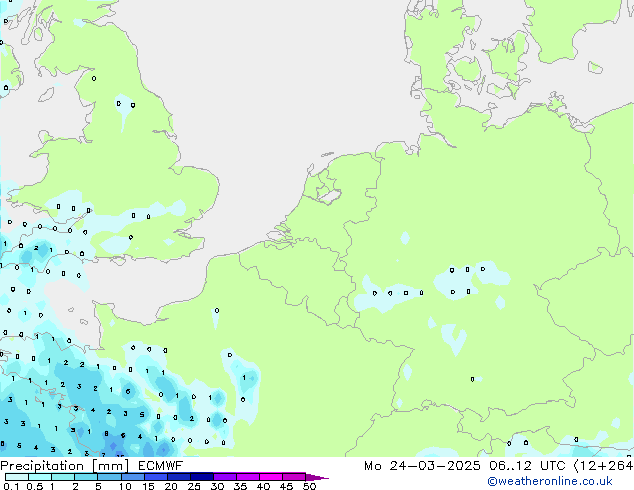
Task: Select the 25–30 mm dark blue swatch
Action: 202,477
